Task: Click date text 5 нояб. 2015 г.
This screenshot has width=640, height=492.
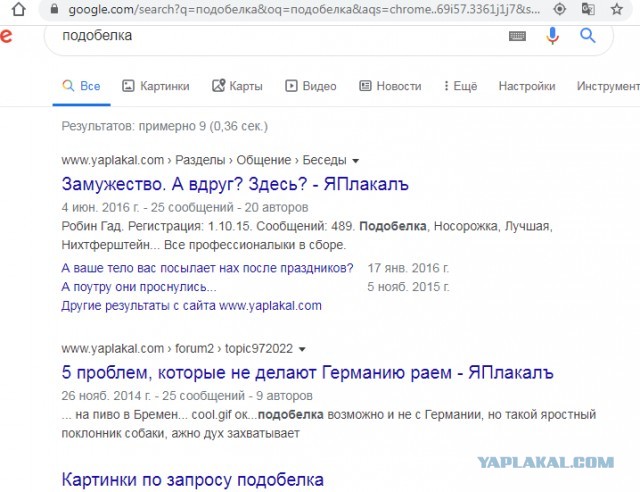Action: coord(408,287)
